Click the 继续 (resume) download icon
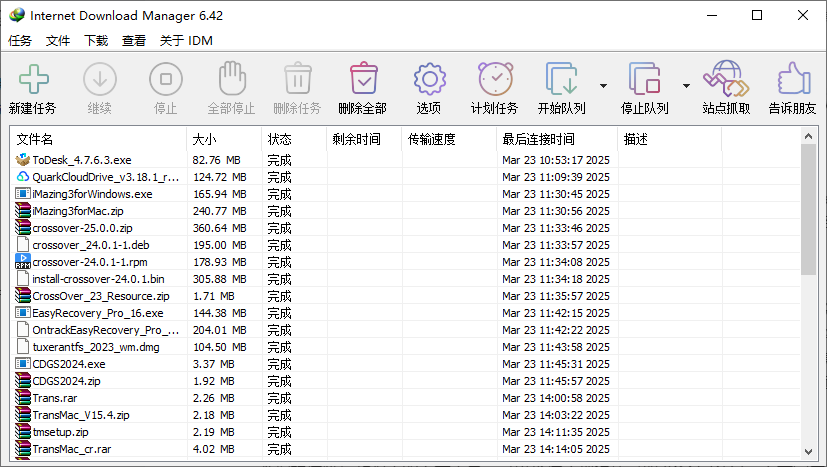The image size is (827, 467). pos(100,79)
